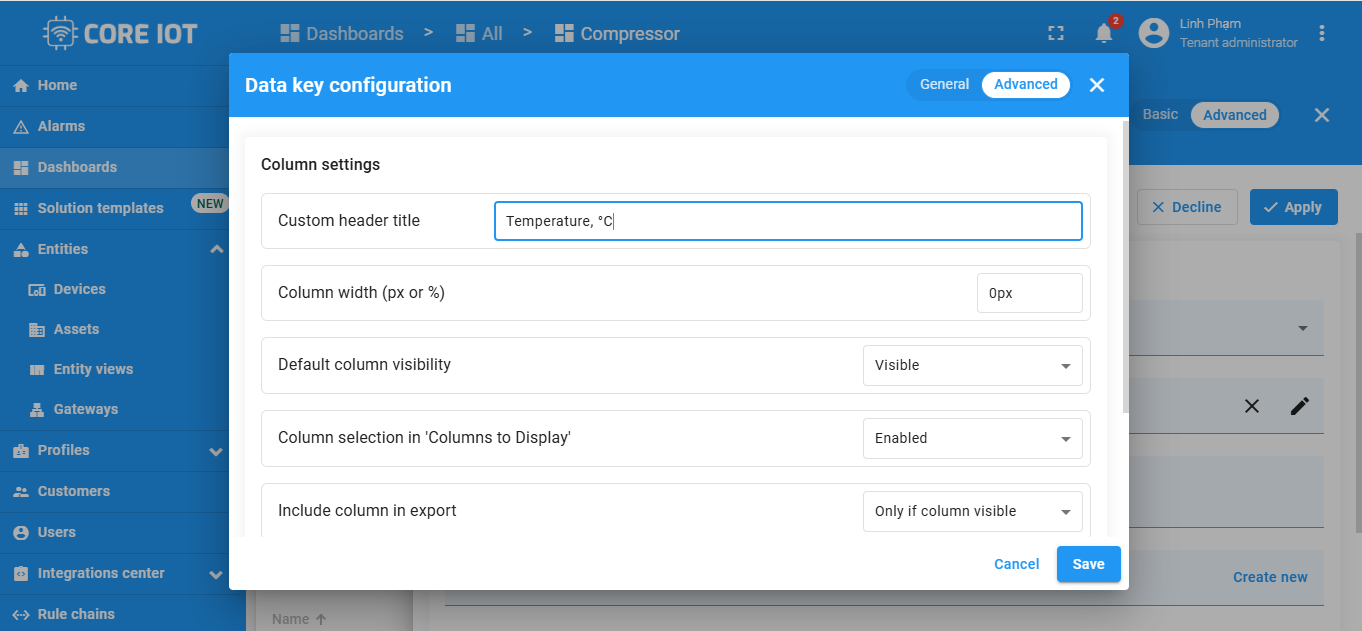Open the three-dot user menu

tap(1322, 33)
